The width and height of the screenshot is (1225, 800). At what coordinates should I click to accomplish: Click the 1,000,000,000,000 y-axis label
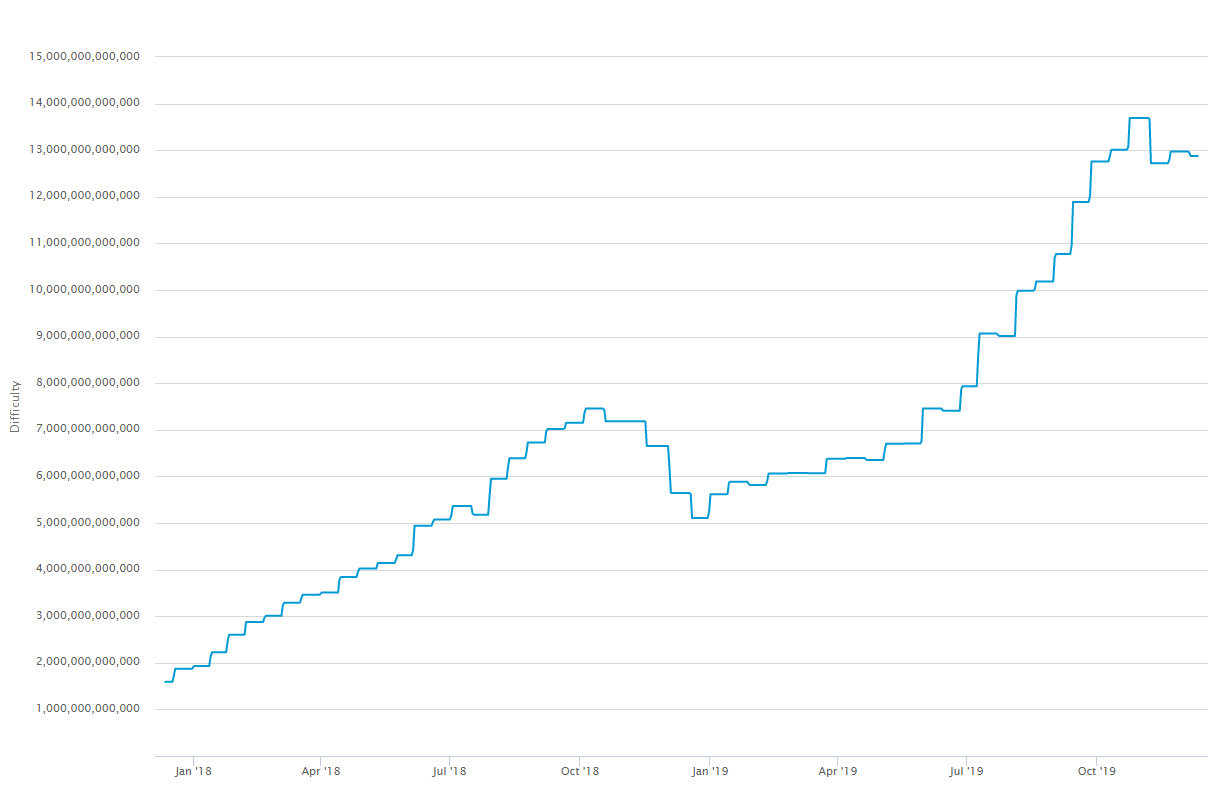[88, 709]
